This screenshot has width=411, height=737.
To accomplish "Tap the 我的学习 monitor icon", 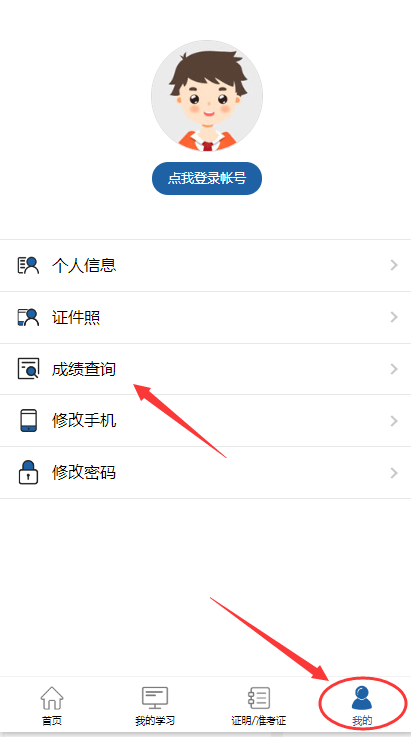I will tap(155, 698).
